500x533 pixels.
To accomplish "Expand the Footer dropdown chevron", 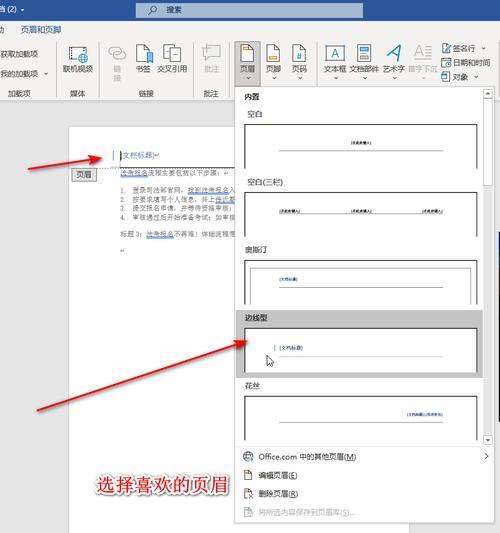I will click(x=274, y=78).
